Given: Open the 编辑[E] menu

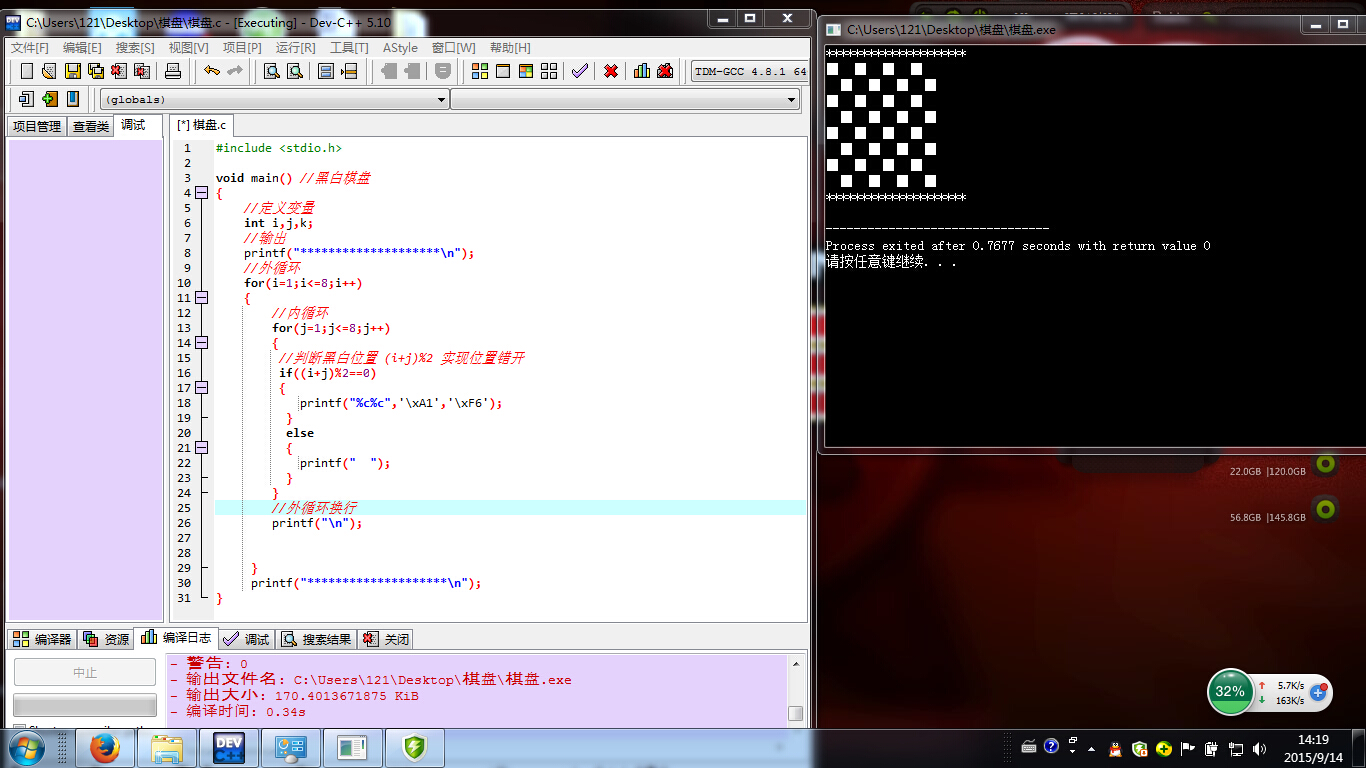Looking at the screenshot, I should click(82, 47).
